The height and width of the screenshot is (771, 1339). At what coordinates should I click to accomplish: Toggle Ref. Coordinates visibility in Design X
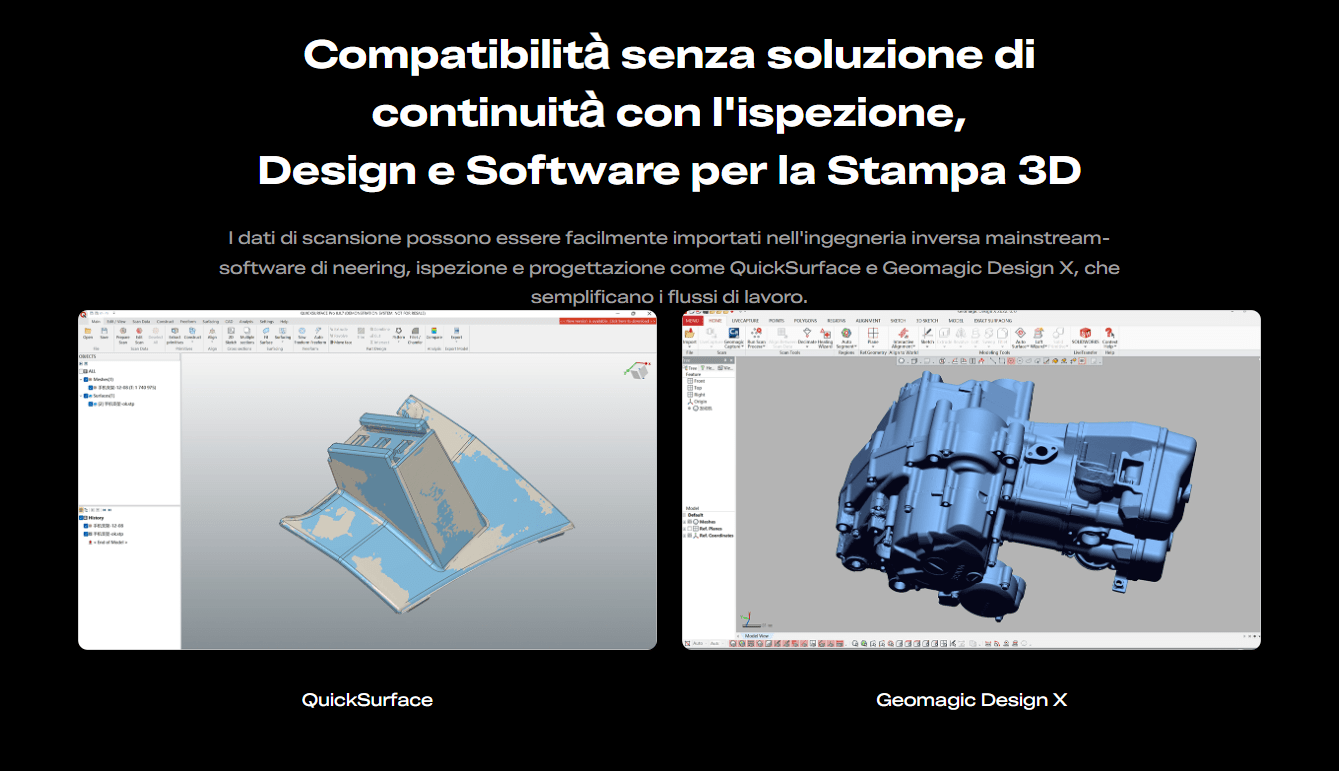[690, 536]
